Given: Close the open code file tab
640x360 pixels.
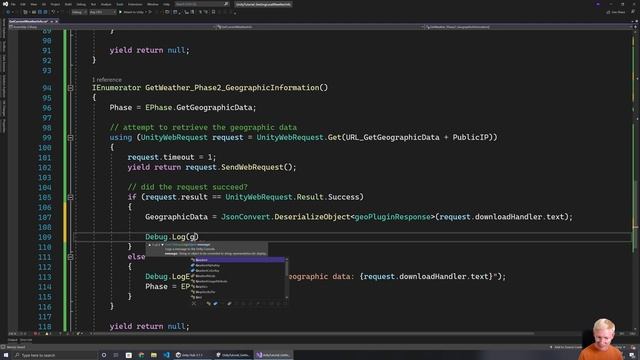Looking at the screenshot, I should click(57, 21).
